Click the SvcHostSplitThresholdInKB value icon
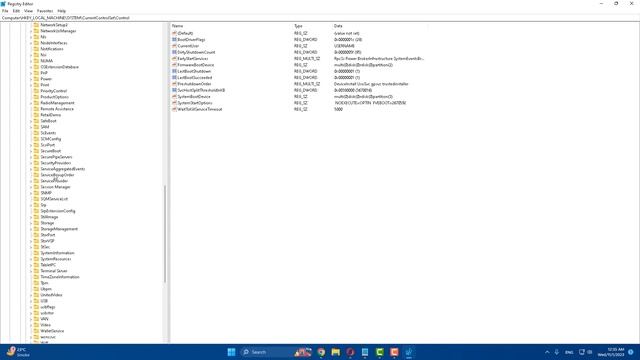The image size is (640, 360). [174, 90]
